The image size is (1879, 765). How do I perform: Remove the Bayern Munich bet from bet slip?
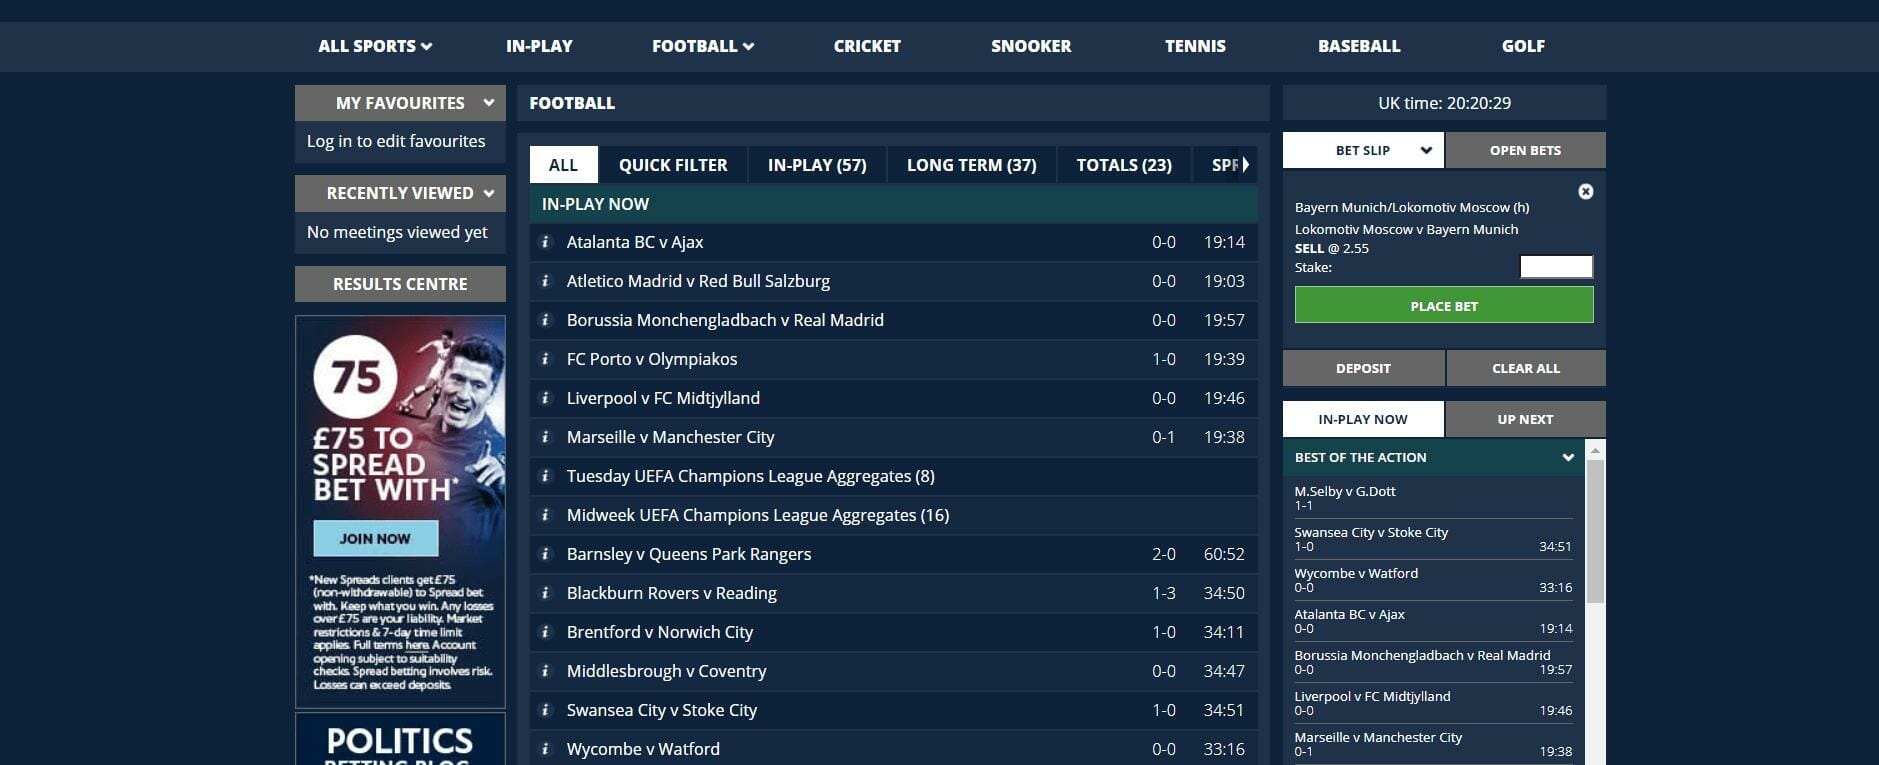(1585, 192)
